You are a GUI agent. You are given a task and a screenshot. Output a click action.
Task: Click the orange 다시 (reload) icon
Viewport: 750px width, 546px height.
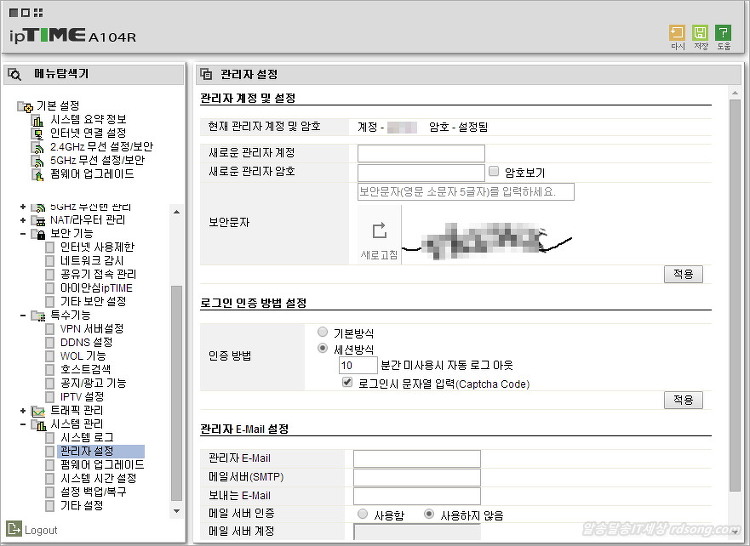click(677, 33)
